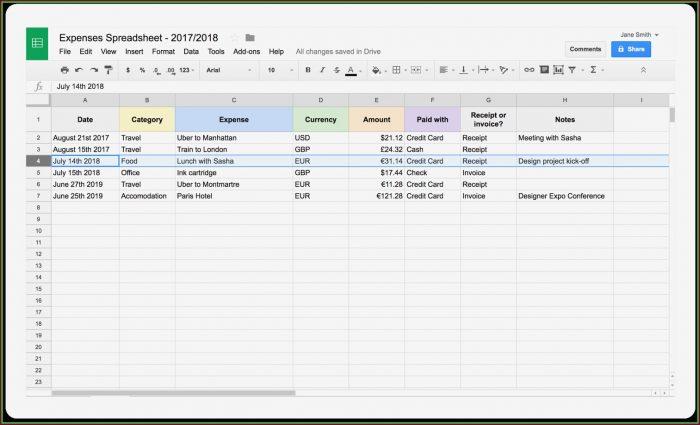Open the font size 10 dropdown
Screen dimensions: 700x425
click(x=280, y=70)
